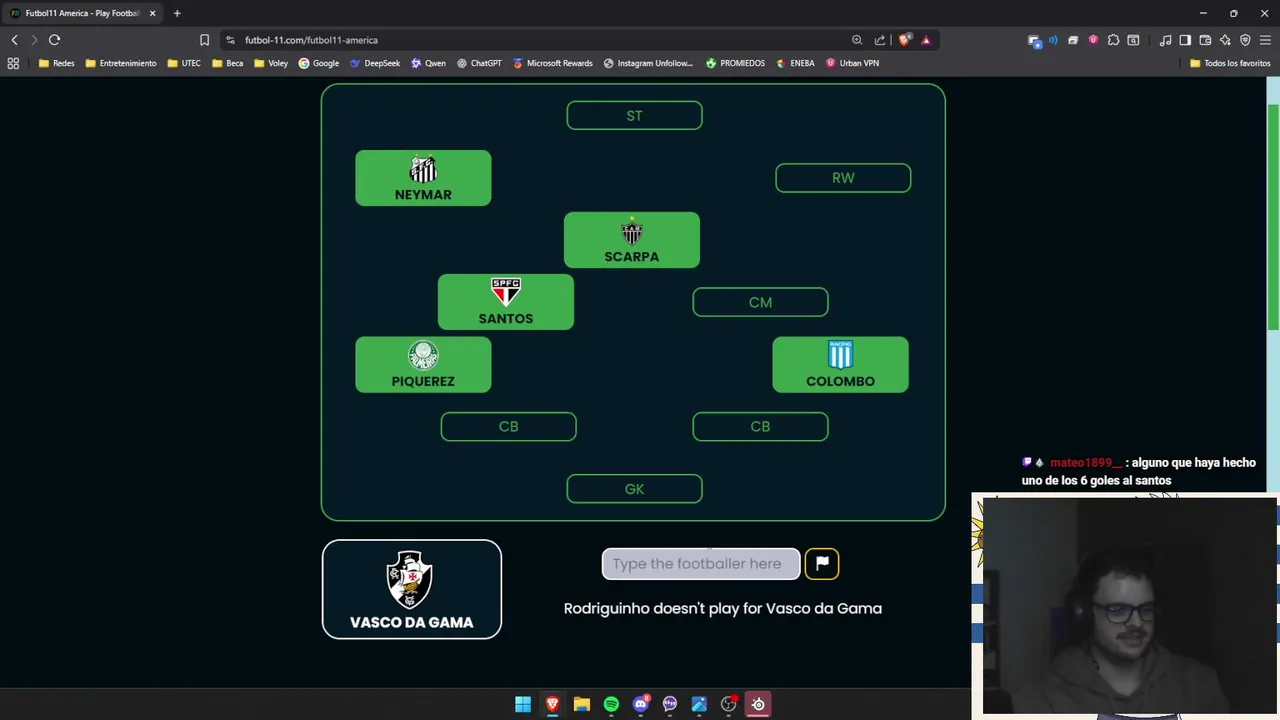
Task: Select the RW position slot
Action: point(843,178)
